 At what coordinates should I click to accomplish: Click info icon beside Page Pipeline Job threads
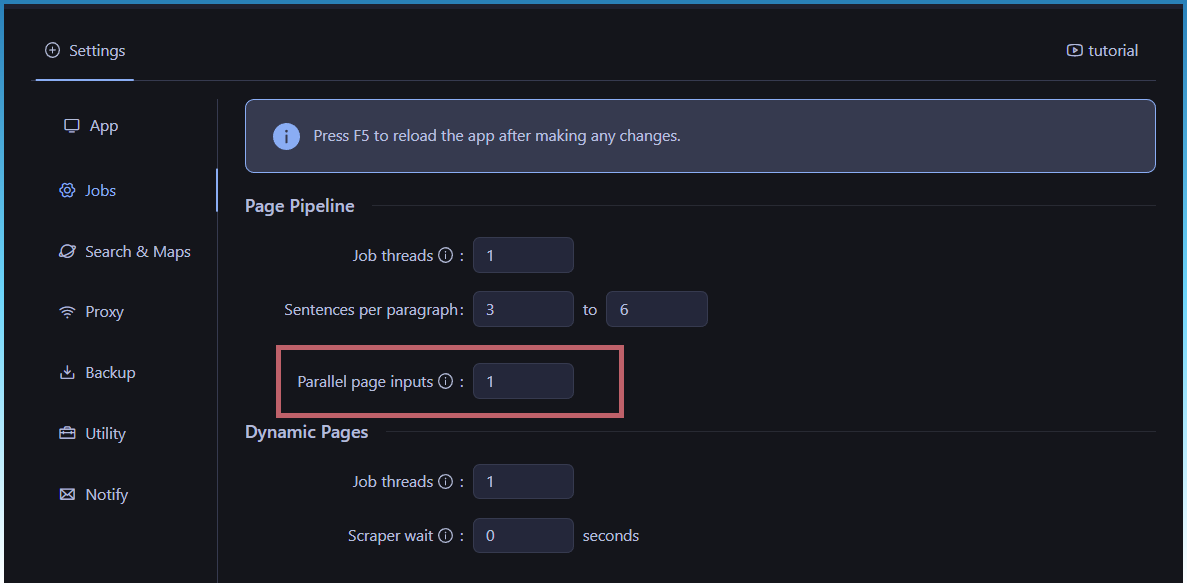tap(446, 256)
